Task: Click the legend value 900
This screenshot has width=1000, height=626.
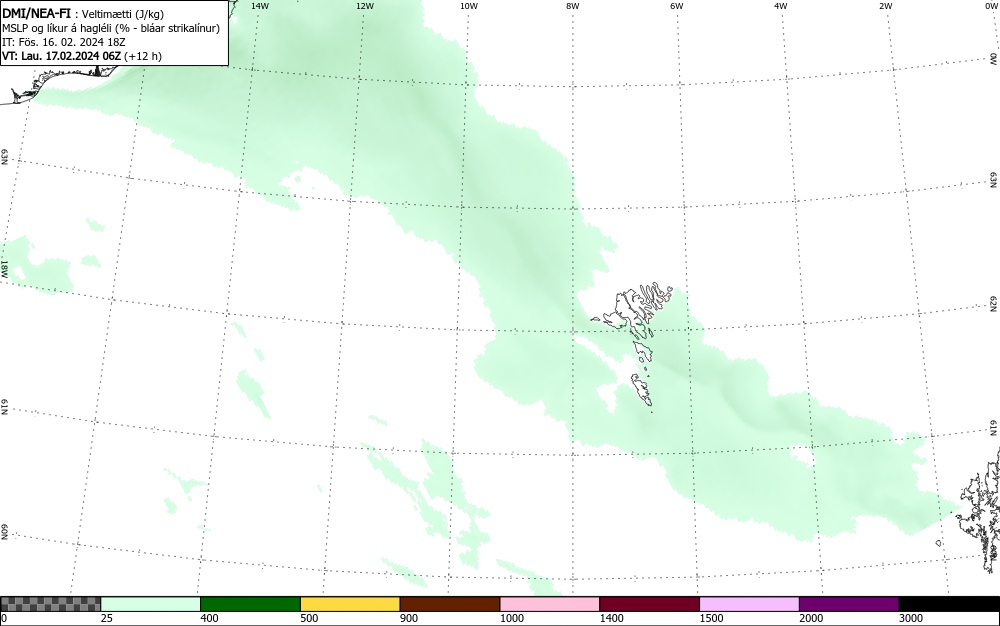Action: click(x=409, y=618)
